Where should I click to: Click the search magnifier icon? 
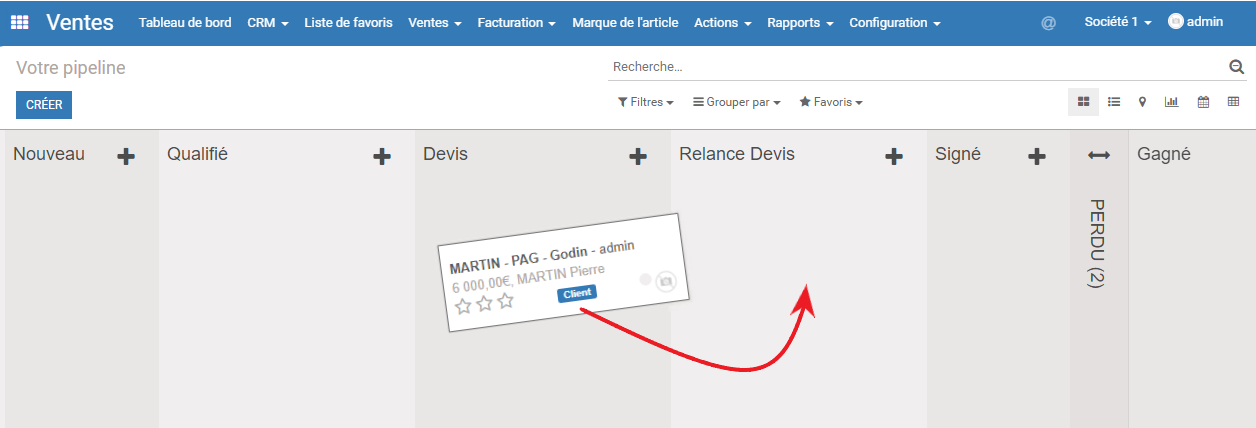(x=1236, y=67)
